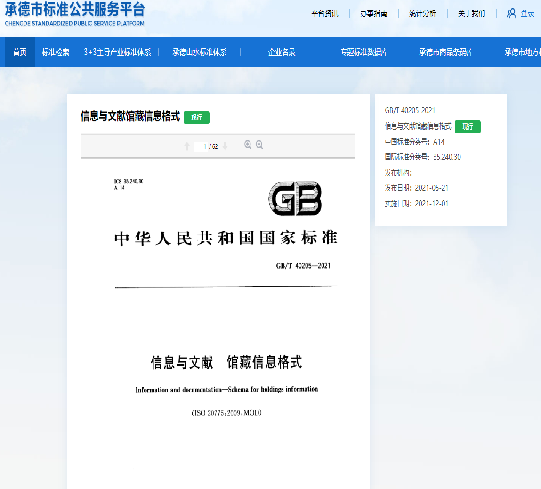Zoom in the document viewer

click(247, 145)
